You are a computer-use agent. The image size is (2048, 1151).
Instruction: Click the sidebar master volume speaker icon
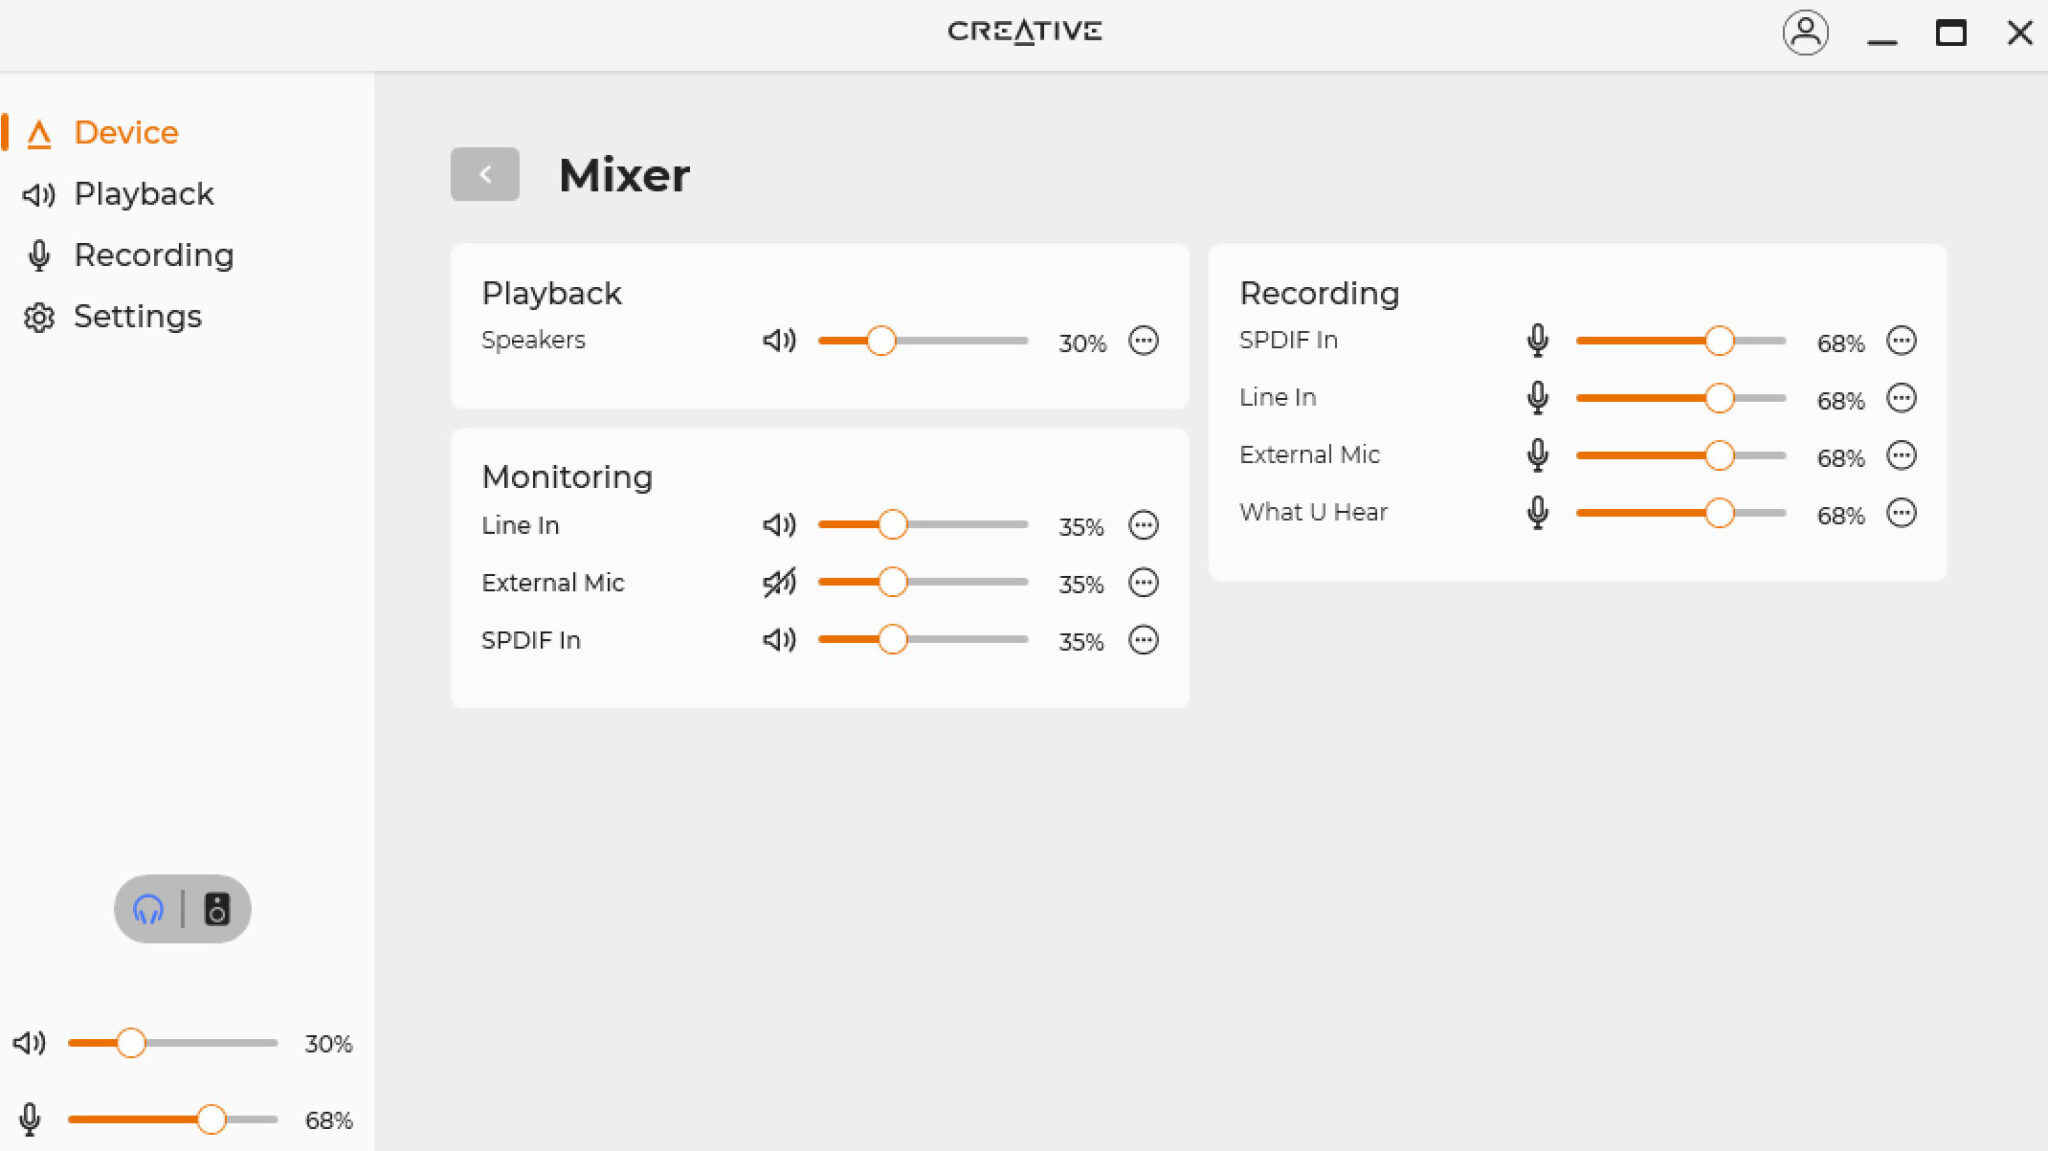(30, 1043)
